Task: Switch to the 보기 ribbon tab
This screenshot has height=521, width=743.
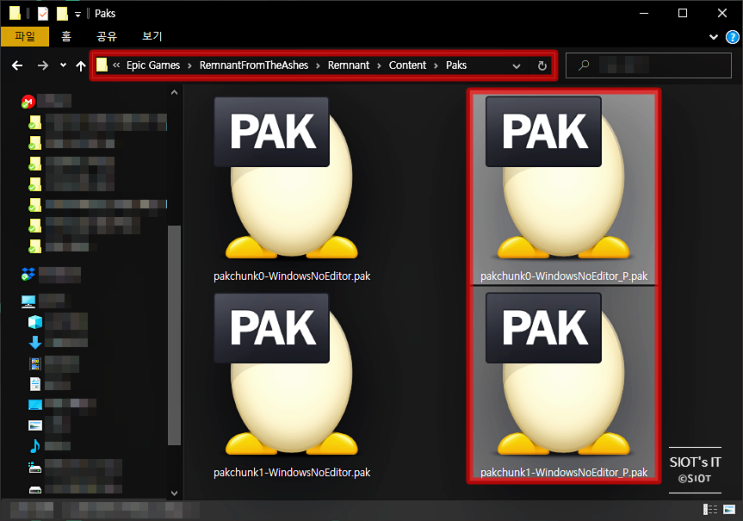Action: click(x=152, y=37)
